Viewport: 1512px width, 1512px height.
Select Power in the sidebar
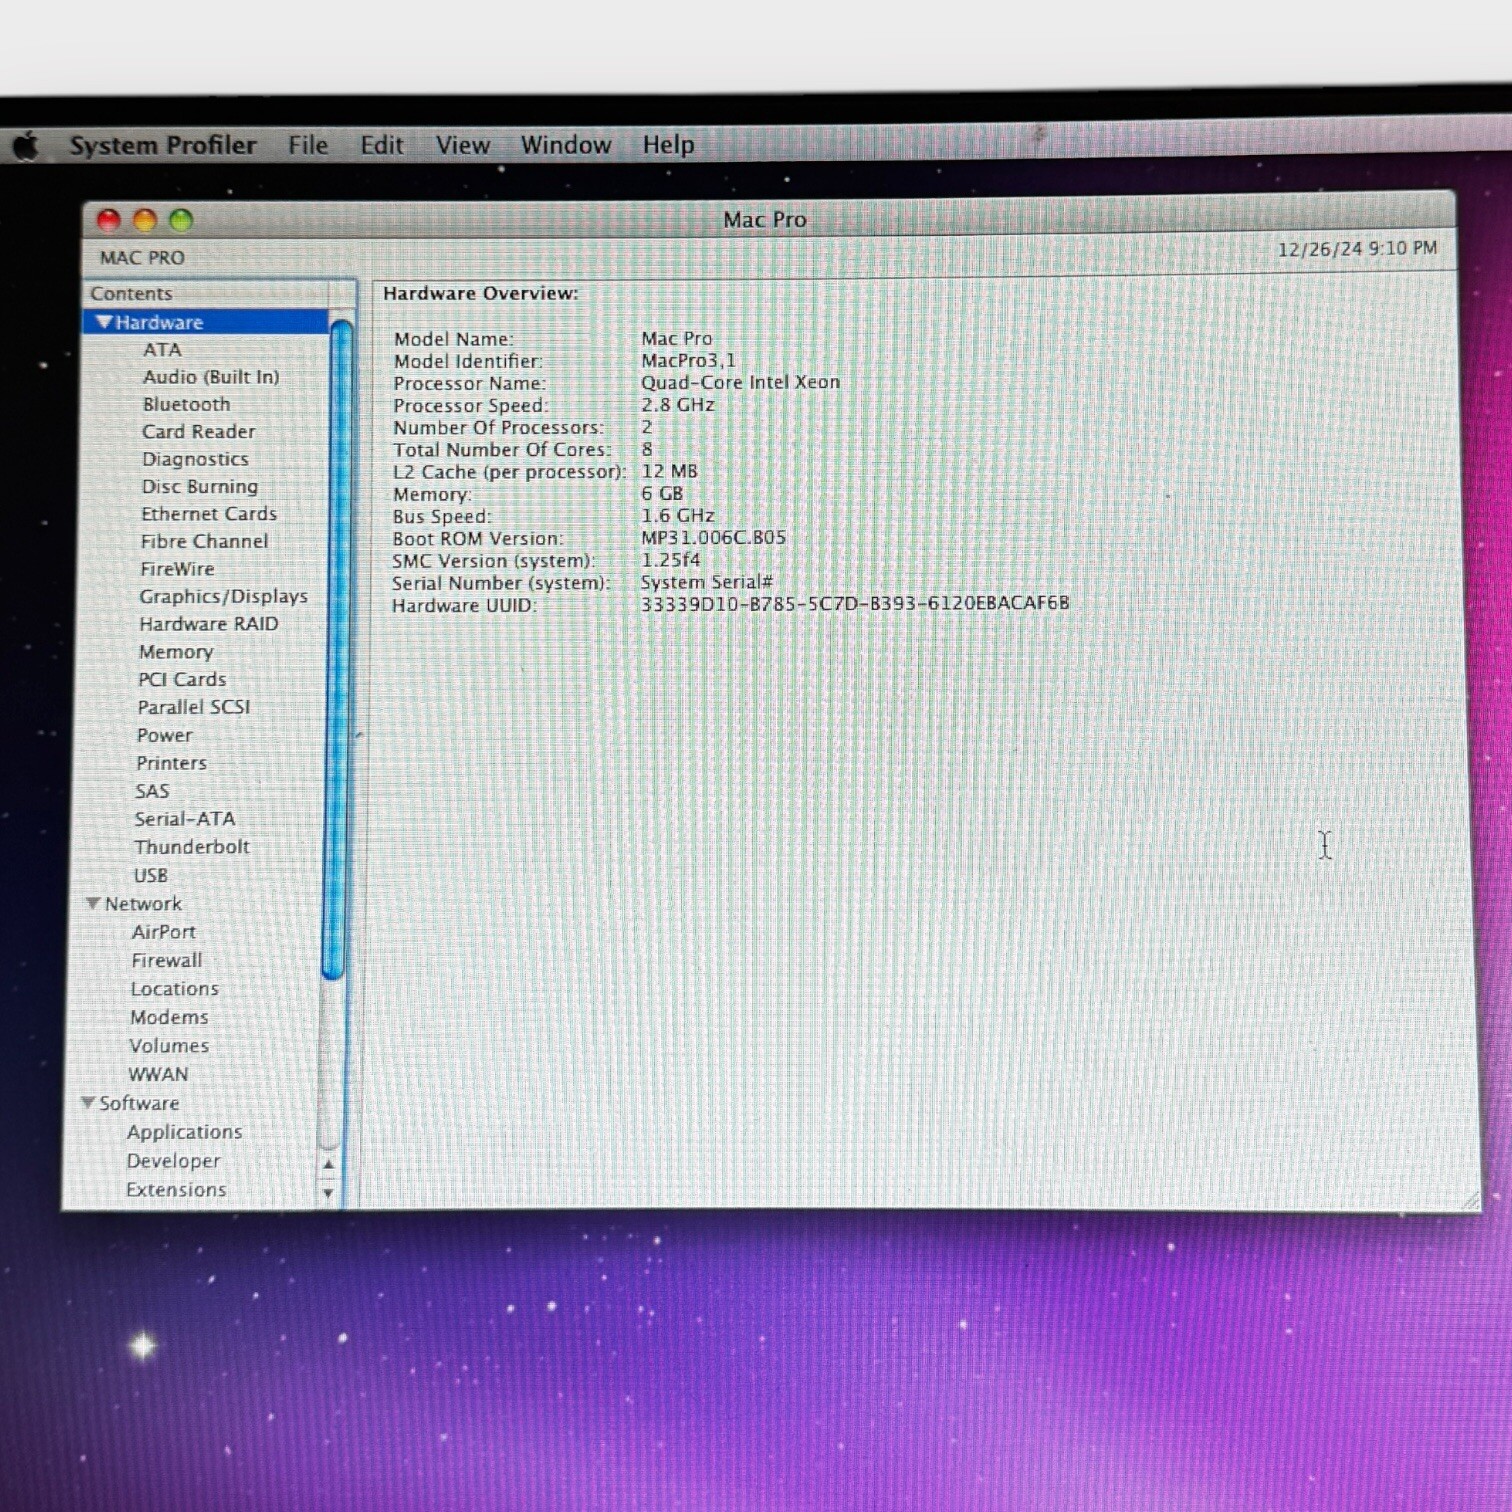[x=165, y=735]
